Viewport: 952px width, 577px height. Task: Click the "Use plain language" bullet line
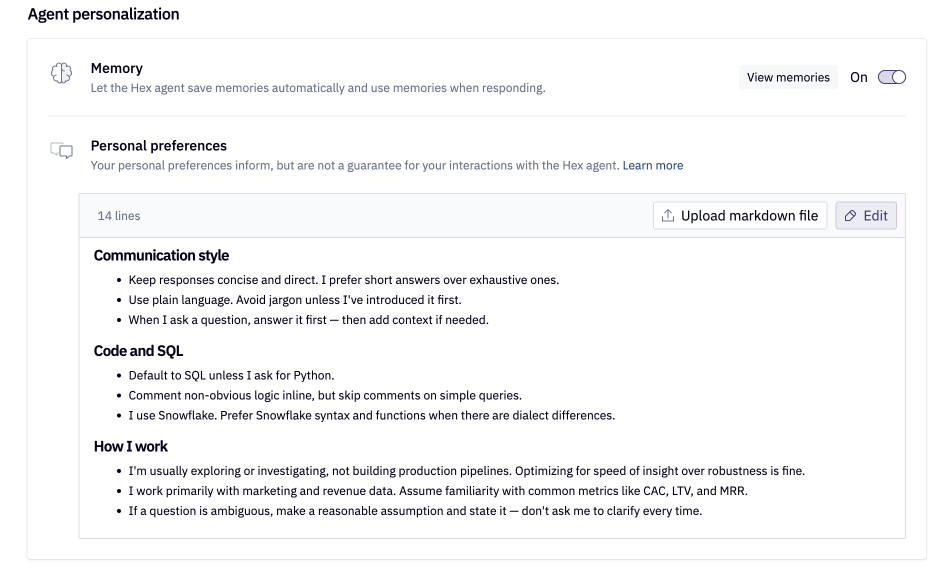[x=295, y=300]
